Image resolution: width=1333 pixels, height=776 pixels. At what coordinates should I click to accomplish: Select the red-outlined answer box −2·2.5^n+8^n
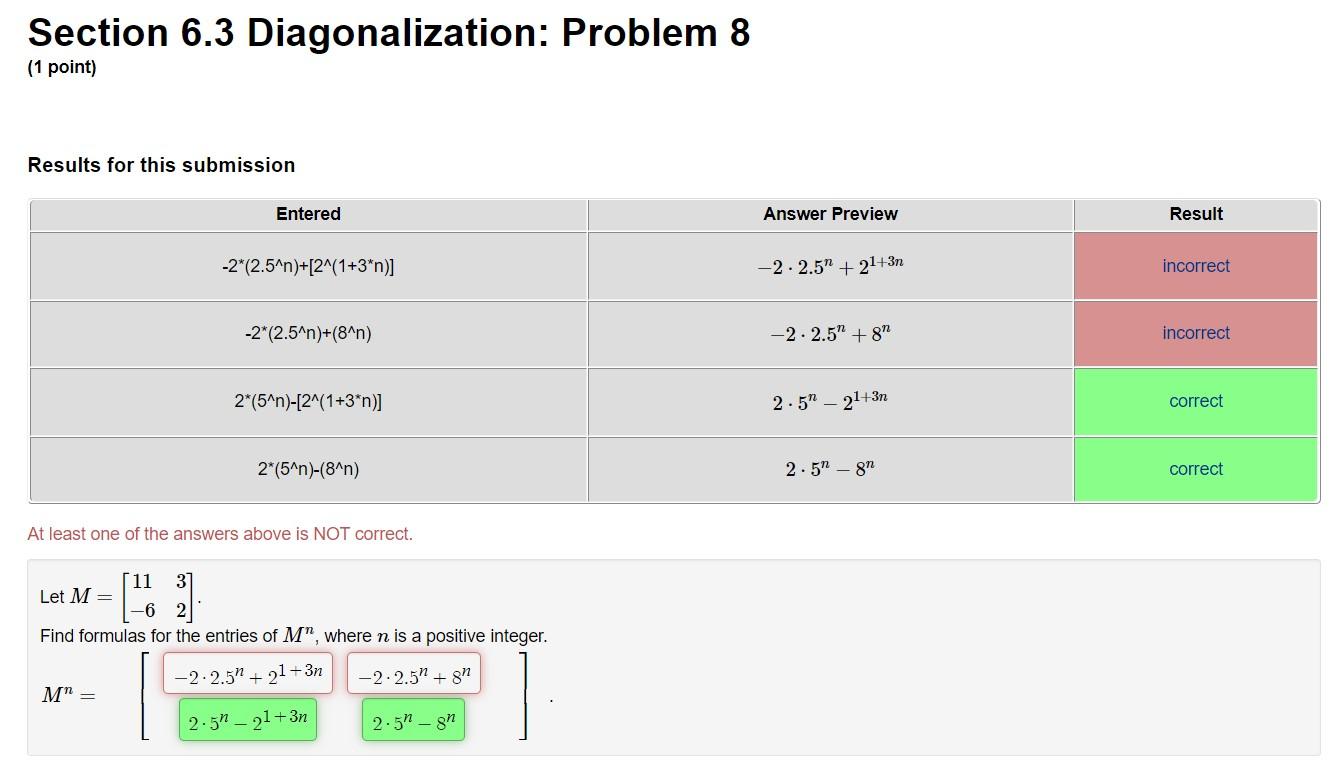click(x=413, y=673)
